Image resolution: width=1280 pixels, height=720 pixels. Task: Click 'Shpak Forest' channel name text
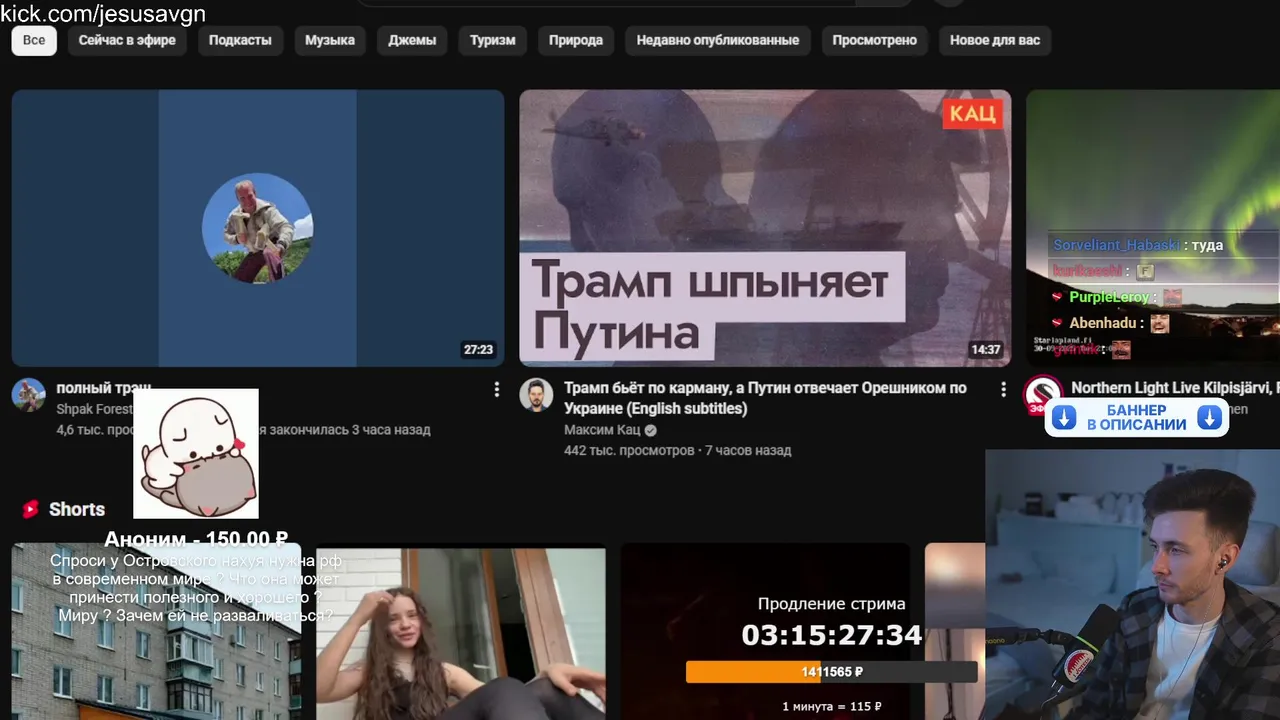point(94,410)
